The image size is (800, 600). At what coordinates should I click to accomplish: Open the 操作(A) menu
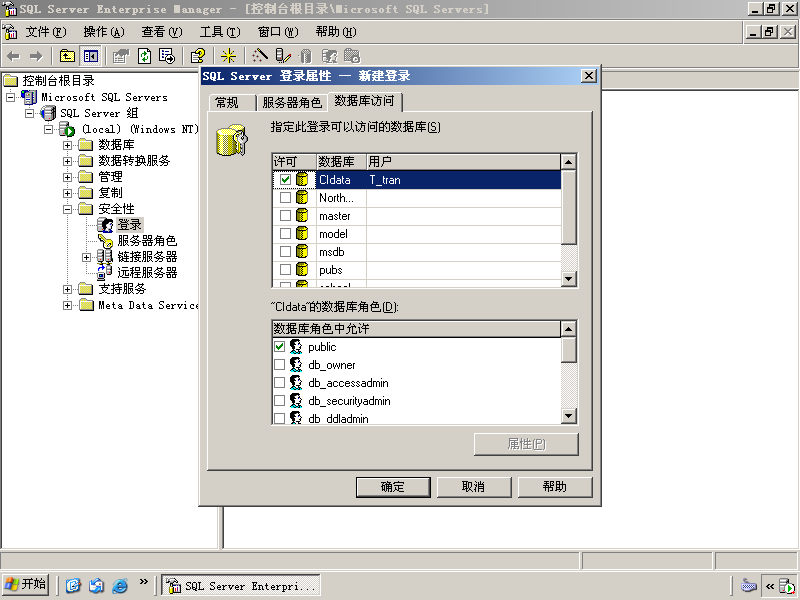tap(104, 32)
